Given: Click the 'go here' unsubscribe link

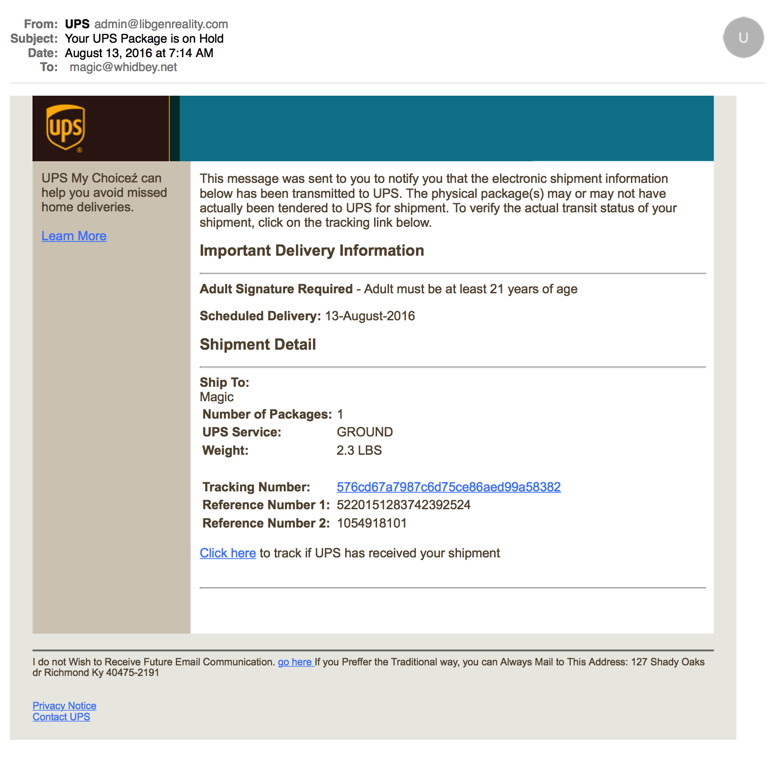Looking at the screenshot, I should [x=295, y=662].
